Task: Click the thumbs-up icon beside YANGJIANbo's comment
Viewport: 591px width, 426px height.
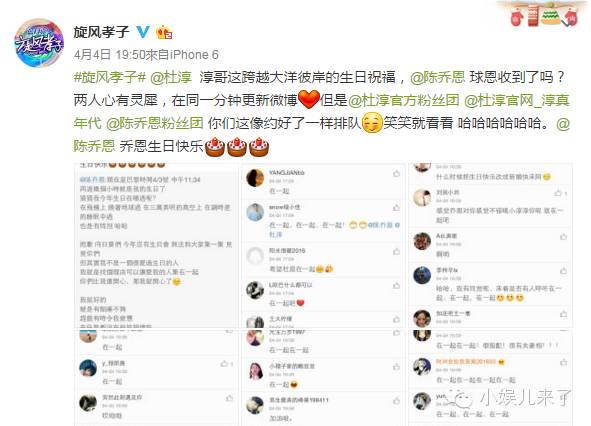Action: pyautogui.click(x=397, y=173)
